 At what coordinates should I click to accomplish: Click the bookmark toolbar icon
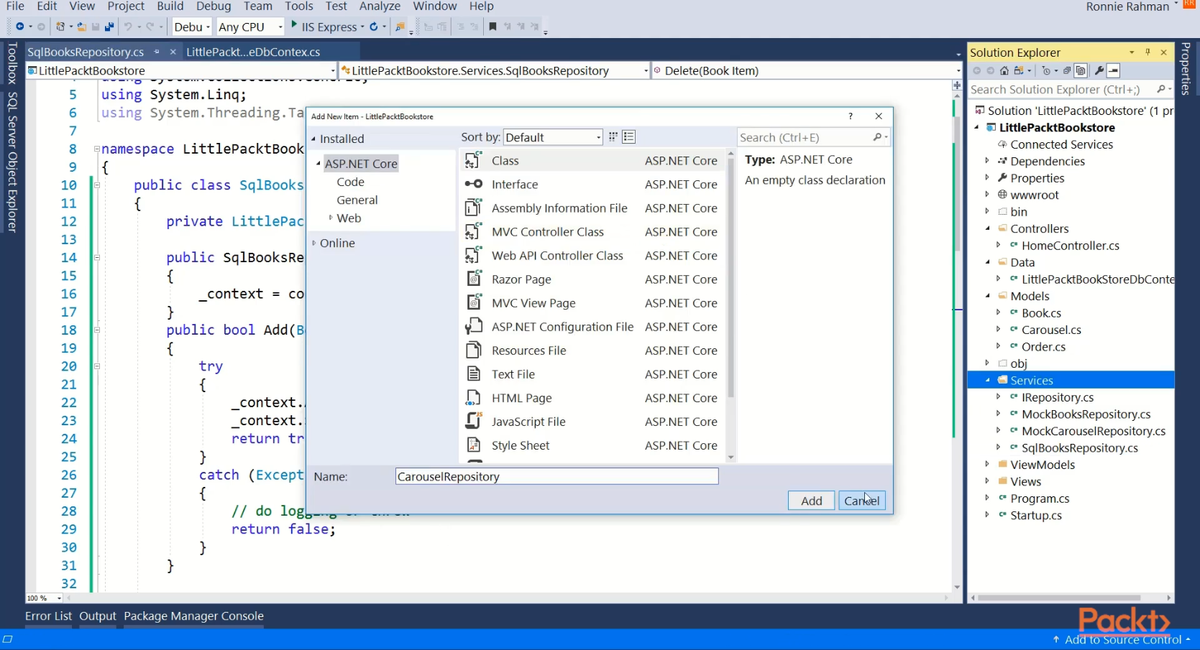pyautogui.click(x=493, y=27)
